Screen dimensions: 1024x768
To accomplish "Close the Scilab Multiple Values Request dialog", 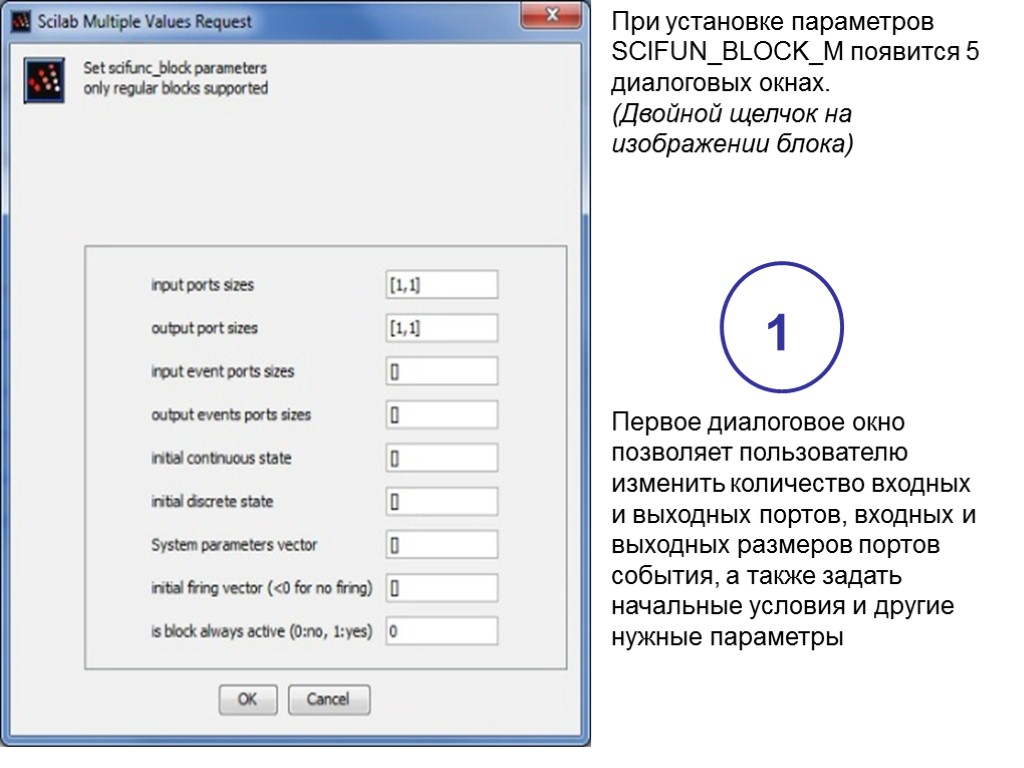I will tap(551, 16).
